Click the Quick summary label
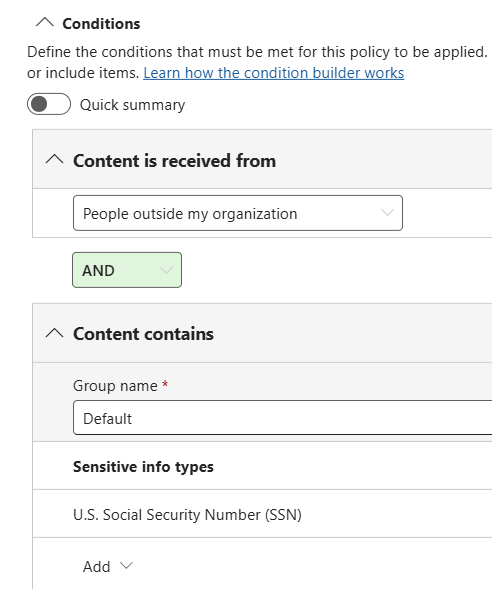492x589 pixels. (x=133, y=105)
